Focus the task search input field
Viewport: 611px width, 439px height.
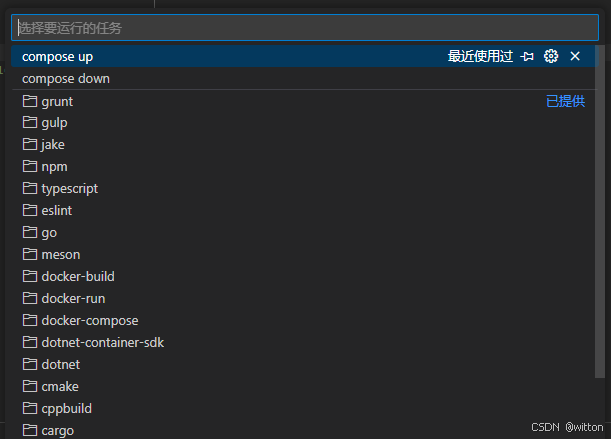click(x=300, y=28)
